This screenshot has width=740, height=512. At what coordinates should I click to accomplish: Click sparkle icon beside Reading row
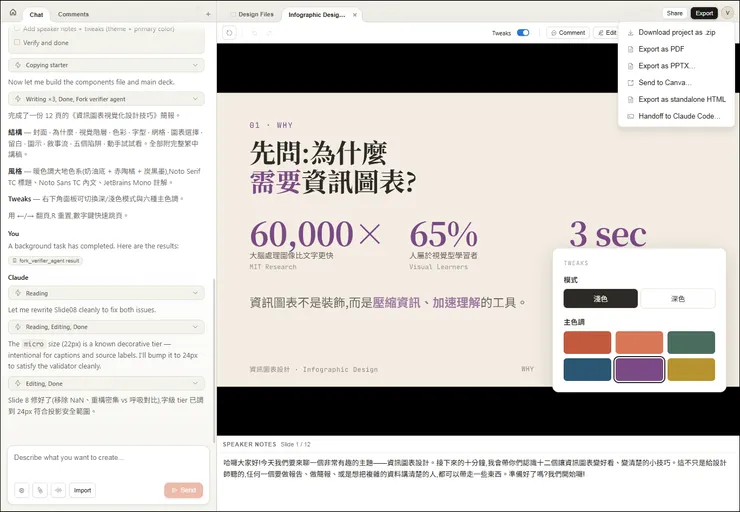coord(18,293)
